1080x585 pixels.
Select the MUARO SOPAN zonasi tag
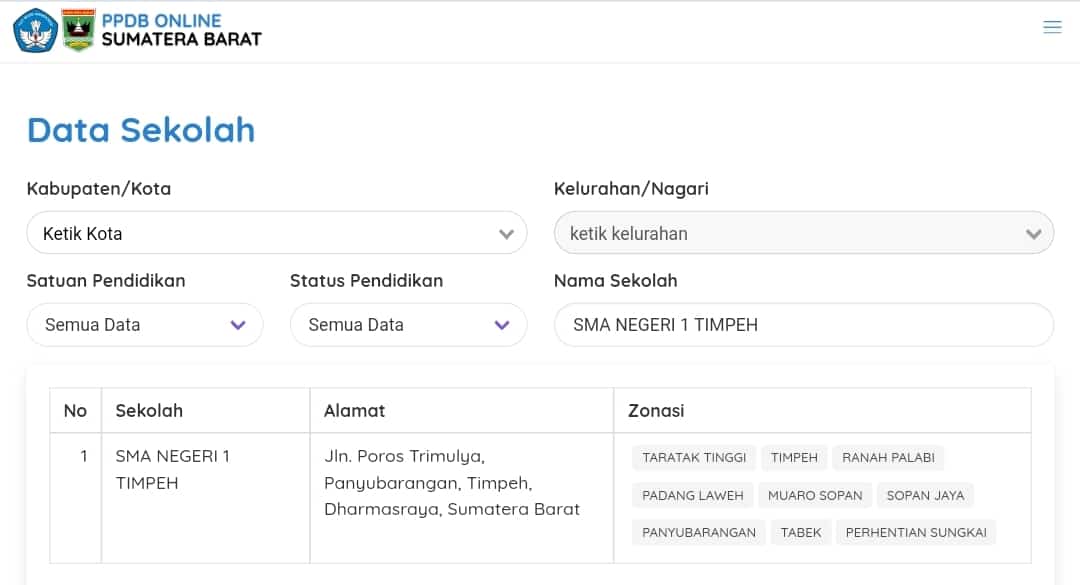point(815,495)
